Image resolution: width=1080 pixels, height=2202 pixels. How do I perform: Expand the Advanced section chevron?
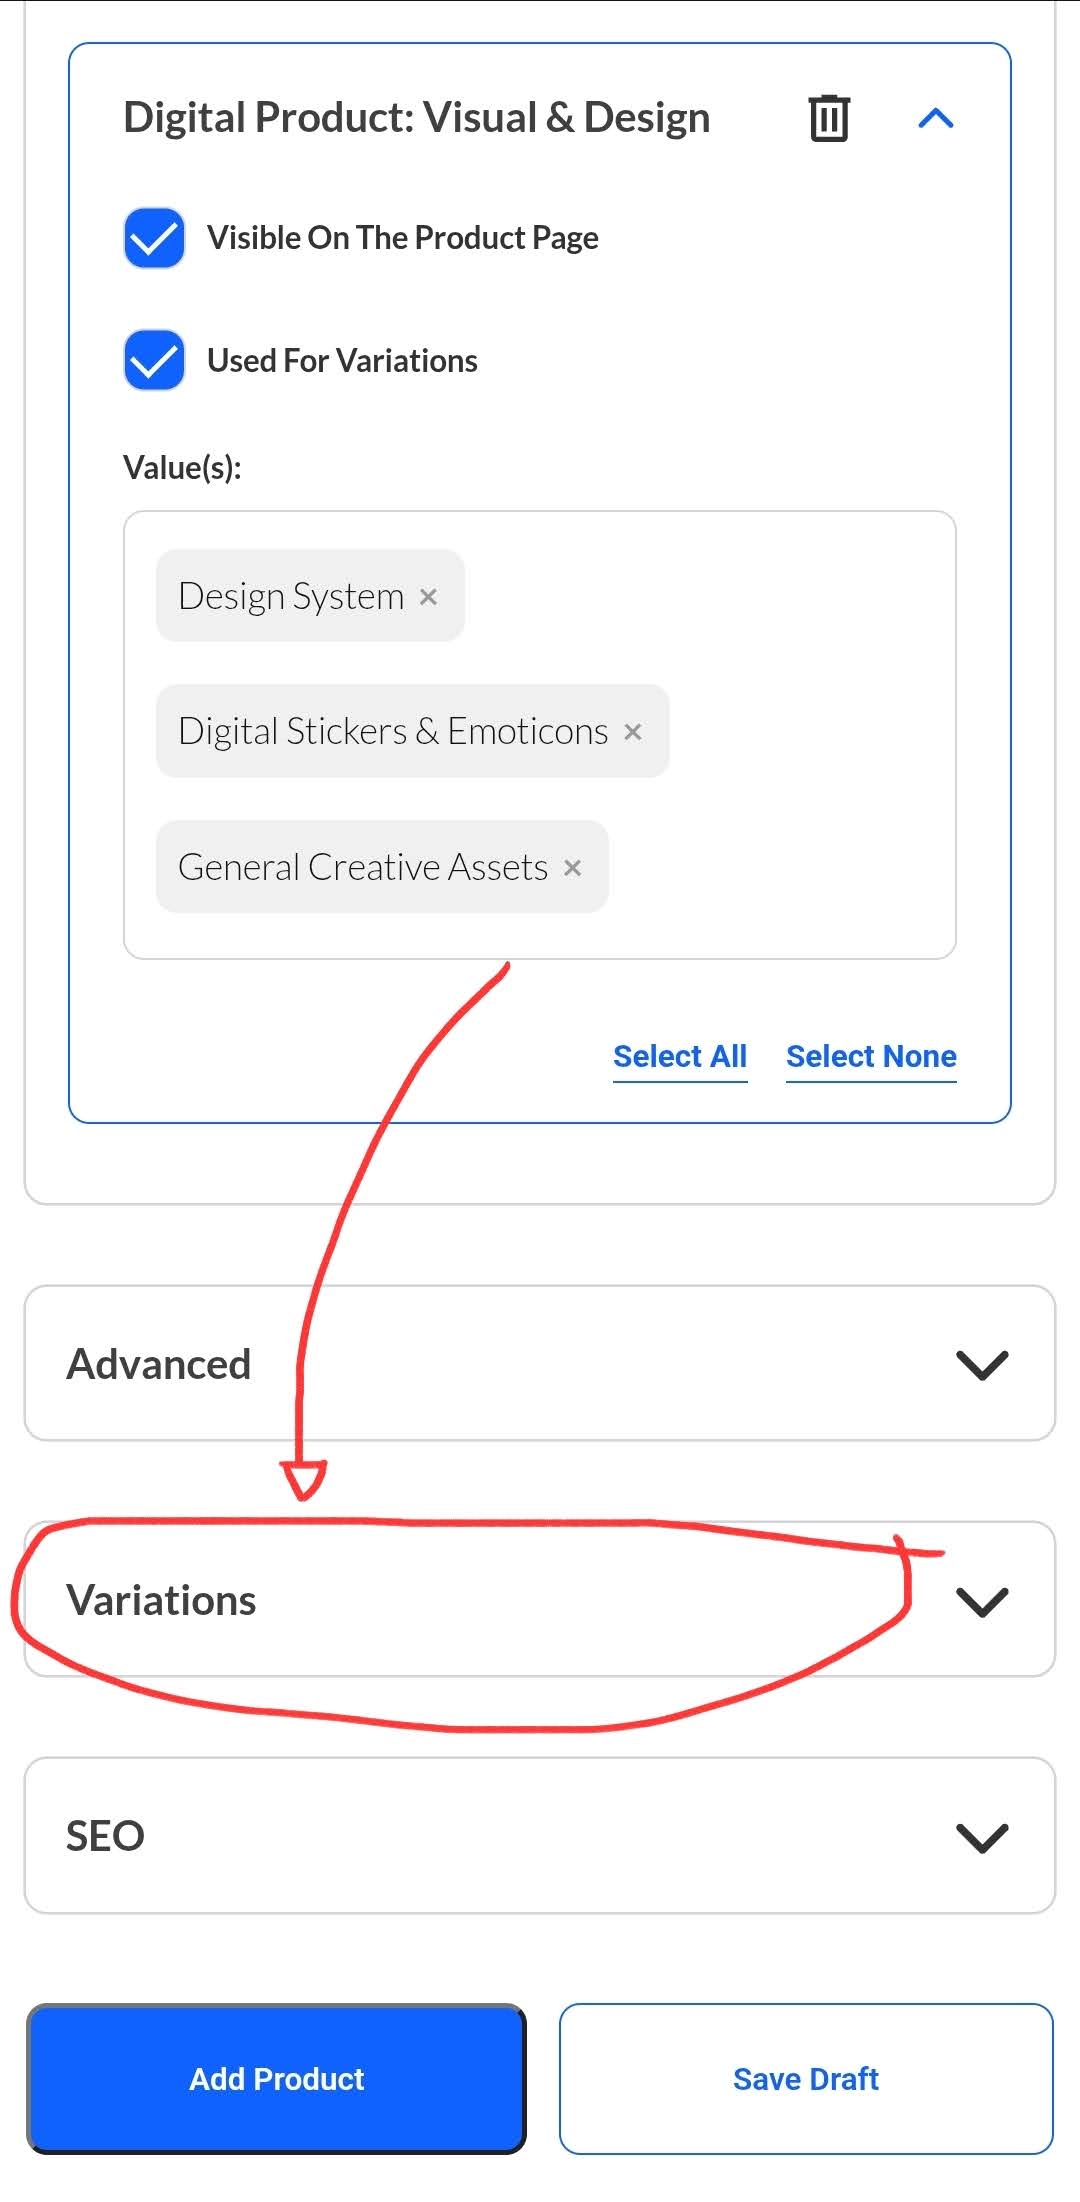982,1365
